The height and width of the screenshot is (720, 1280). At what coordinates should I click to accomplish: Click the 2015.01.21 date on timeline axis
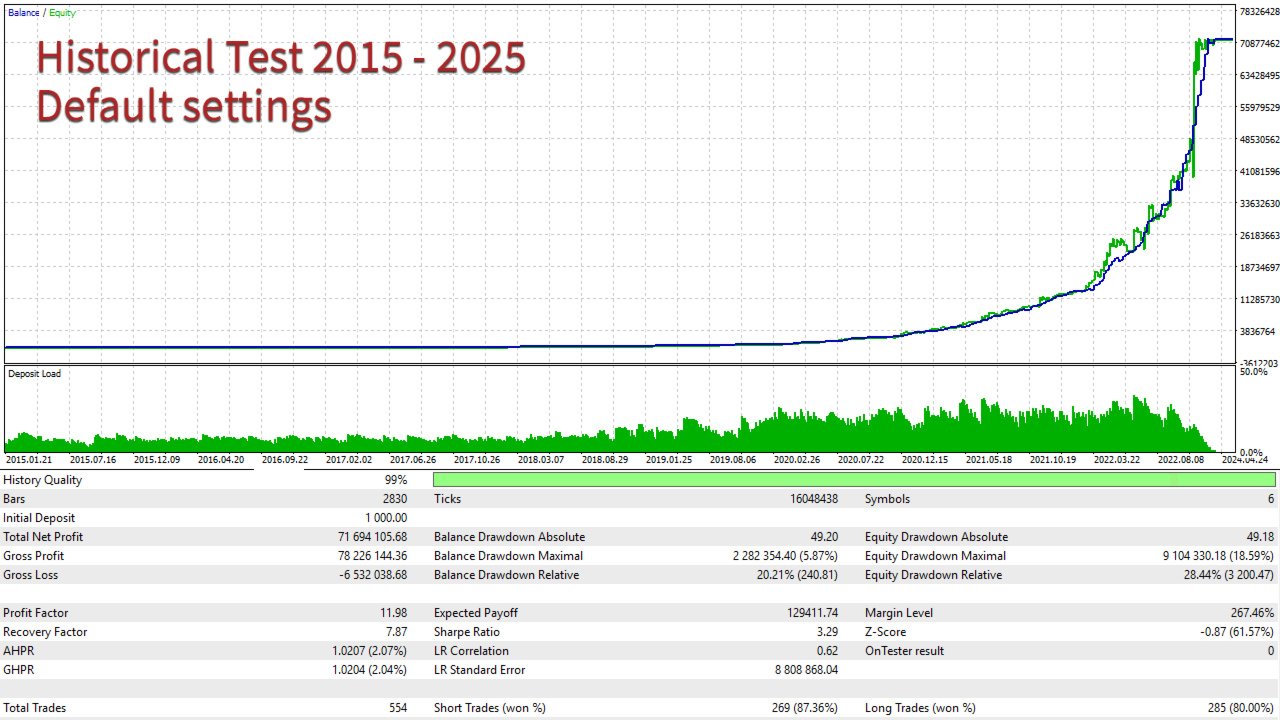coord(29,460)
